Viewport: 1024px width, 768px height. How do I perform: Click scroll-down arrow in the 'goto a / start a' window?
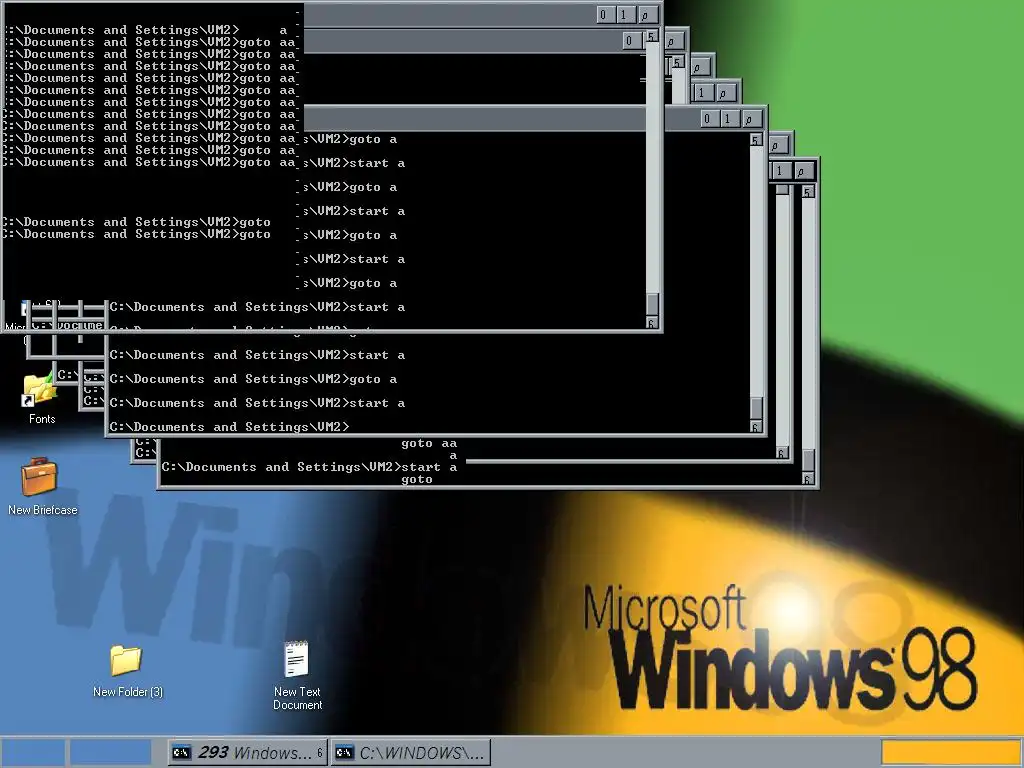[756, 426]
